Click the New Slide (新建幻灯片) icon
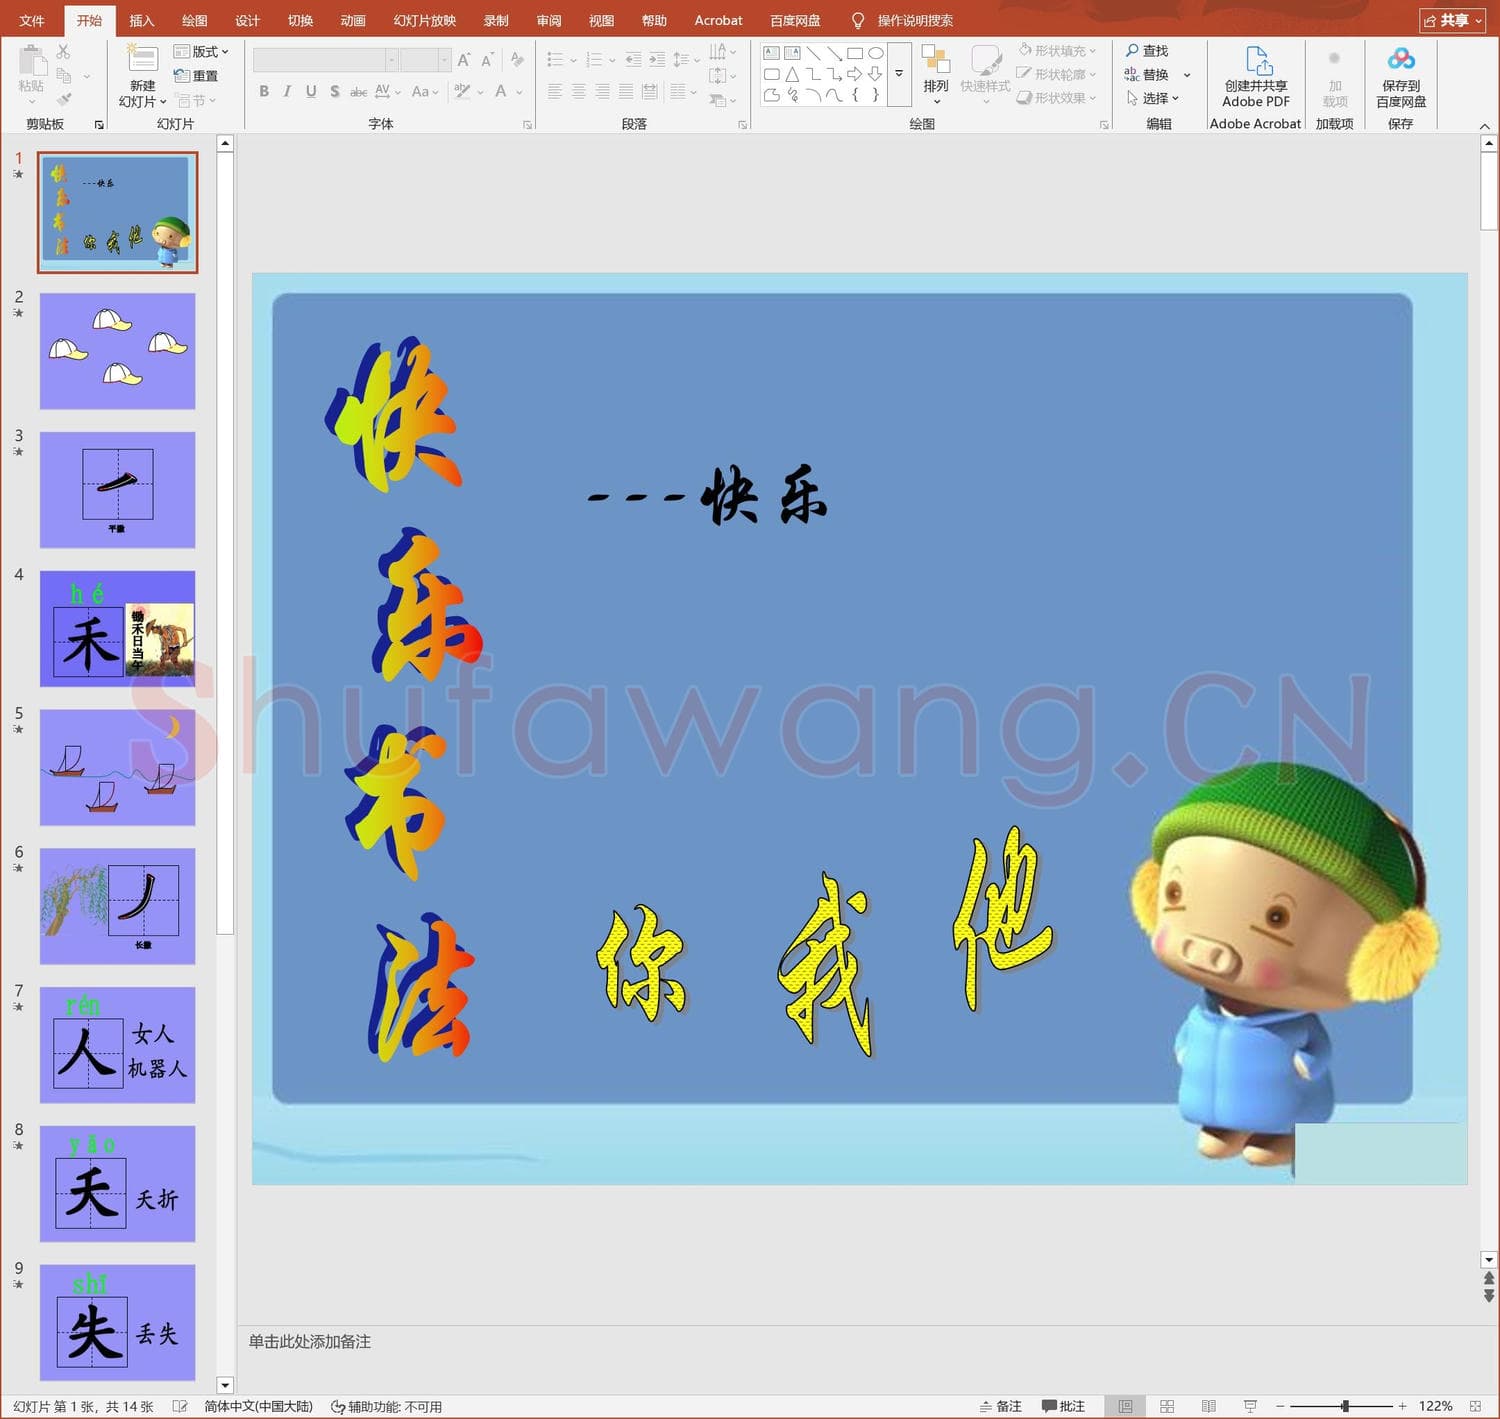1500x1419 pixels. click(141, 60)
